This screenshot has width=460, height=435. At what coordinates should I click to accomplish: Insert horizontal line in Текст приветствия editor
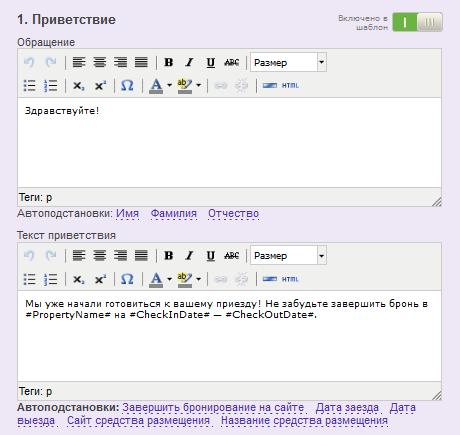(x=270, y=279)
